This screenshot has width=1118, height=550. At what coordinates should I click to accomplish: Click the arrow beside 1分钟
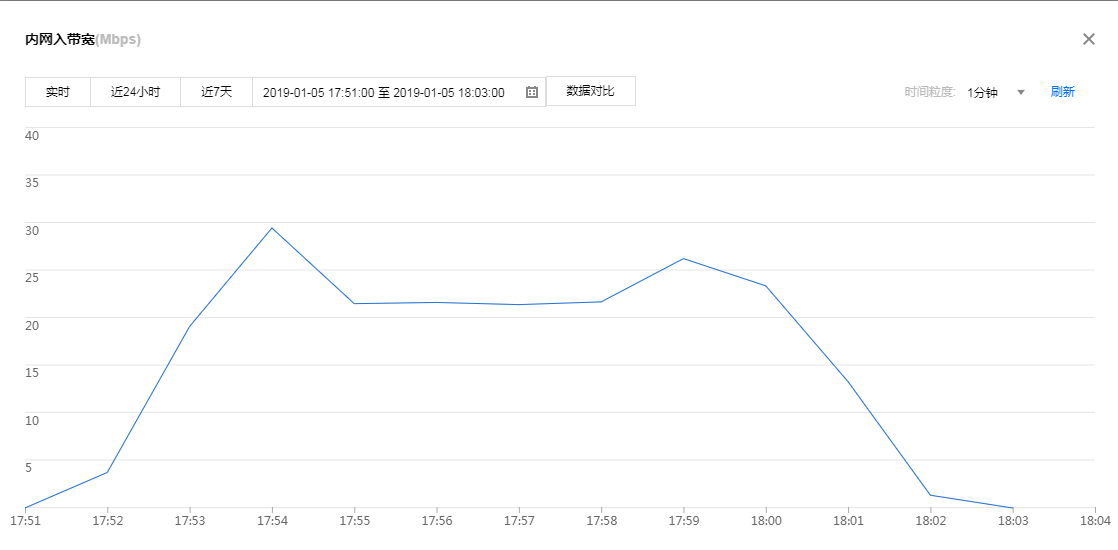1021,92
